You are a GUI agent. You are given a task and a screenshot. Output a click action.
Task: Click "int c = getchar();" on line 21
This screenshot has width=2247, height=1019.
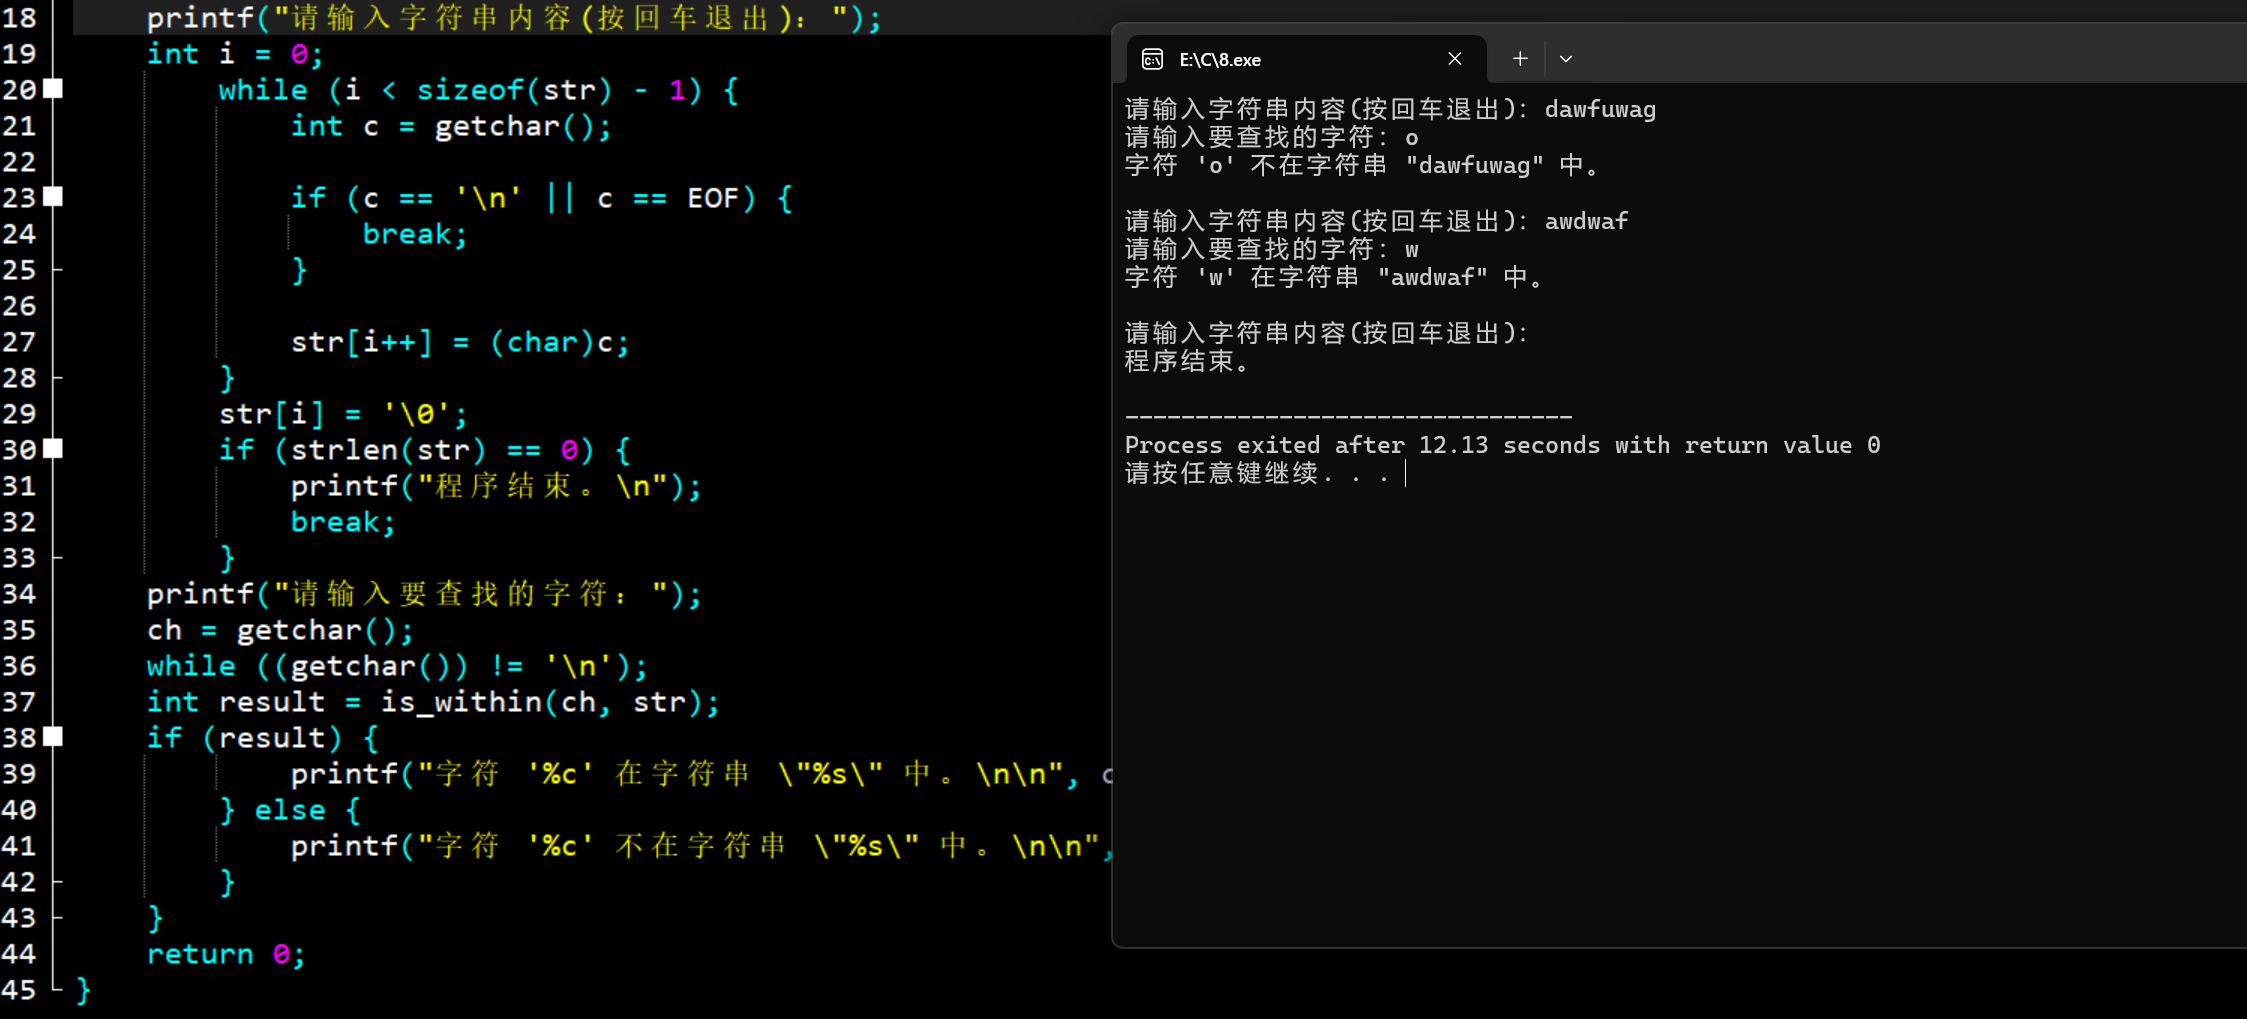(451, 126)
